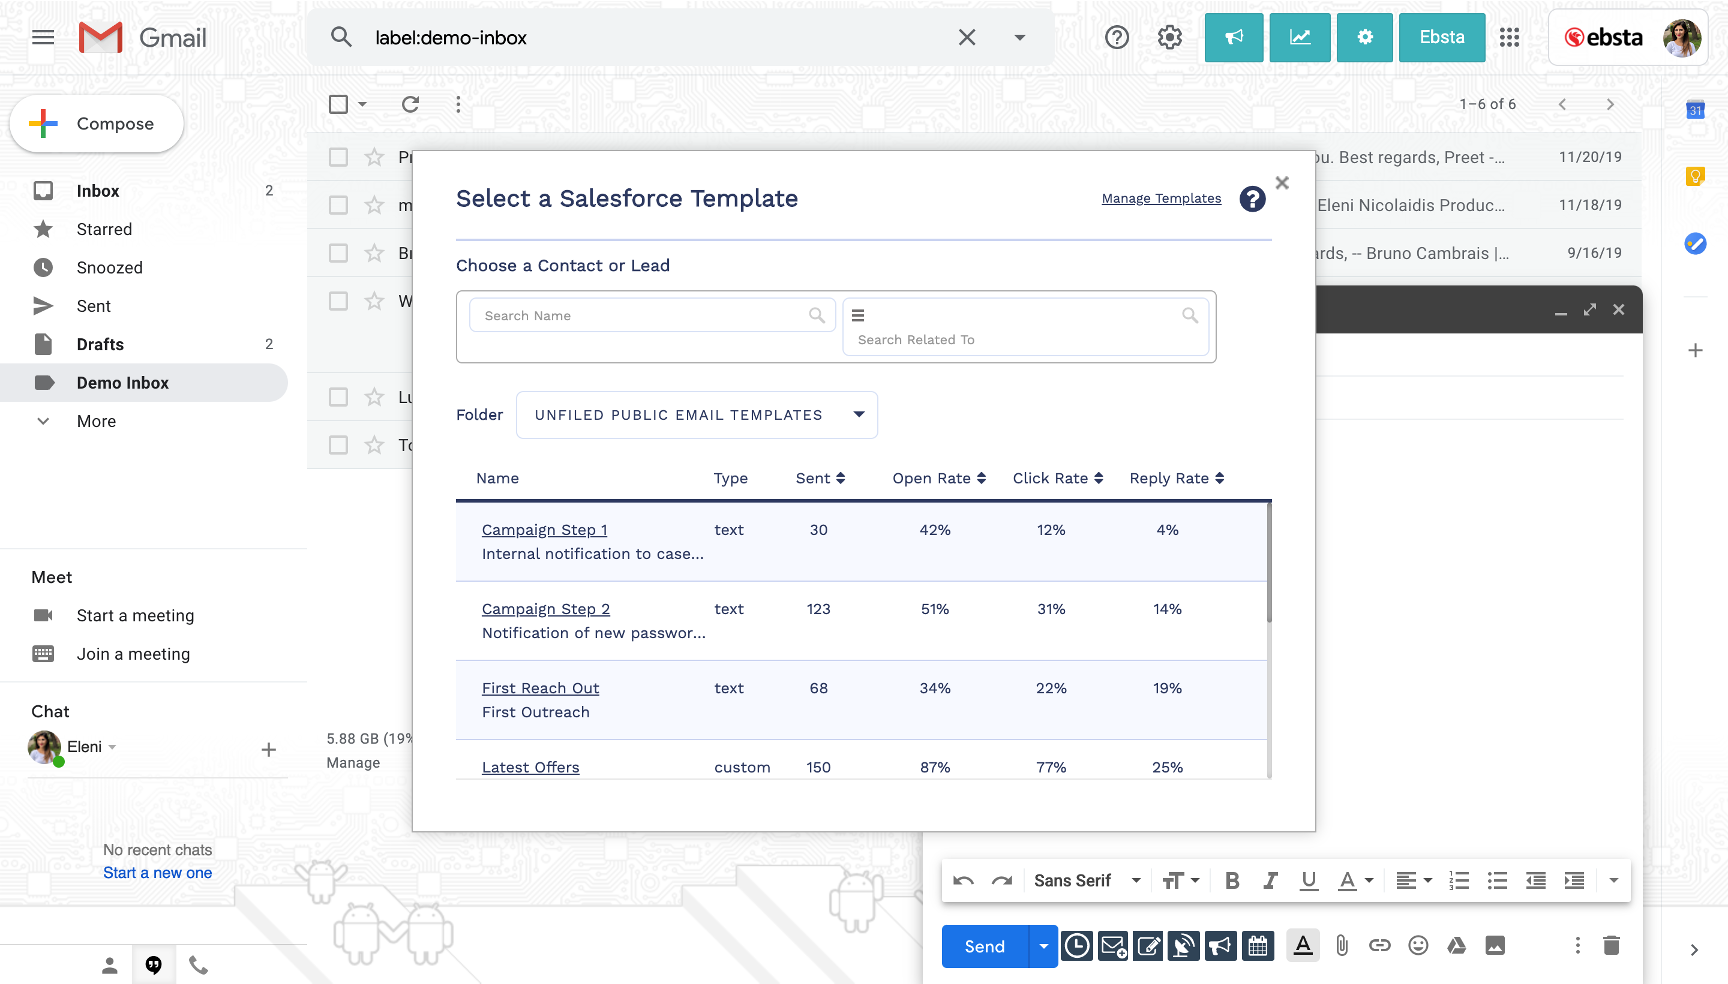Insert an emoji in compose
1728x984 pixels.
[1418, 946]
